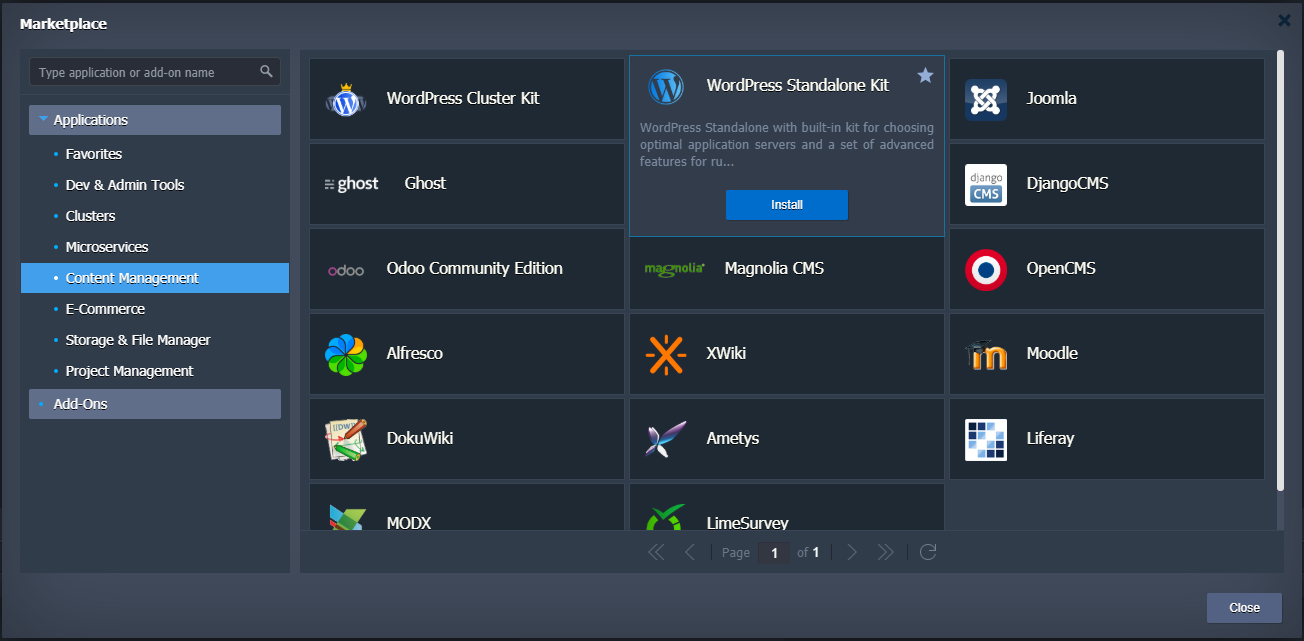Click the OpenCMS red circle logo
Screen dimensions: 1304x641
click(x=985, y=269)
